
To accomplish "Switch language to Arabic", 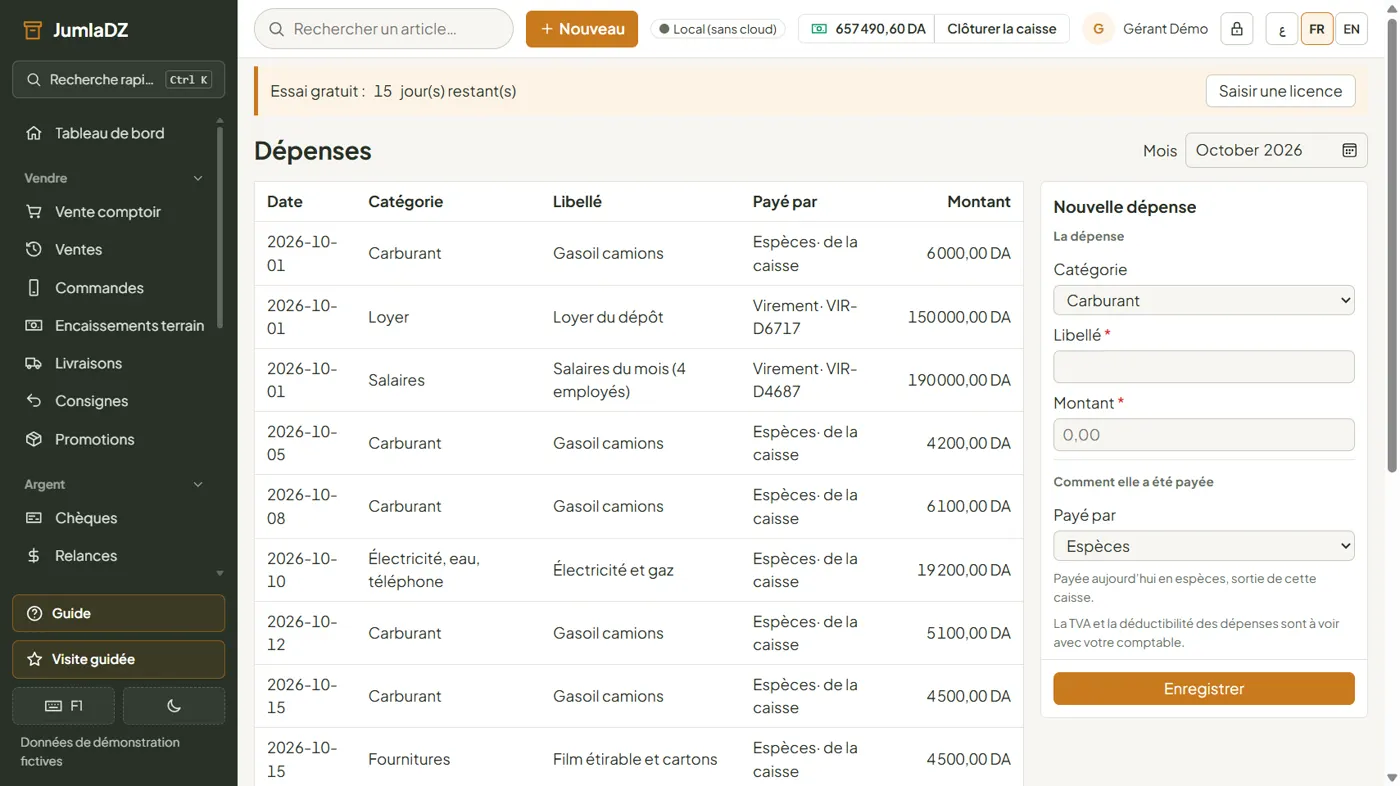I will [x=1282, y=29].
